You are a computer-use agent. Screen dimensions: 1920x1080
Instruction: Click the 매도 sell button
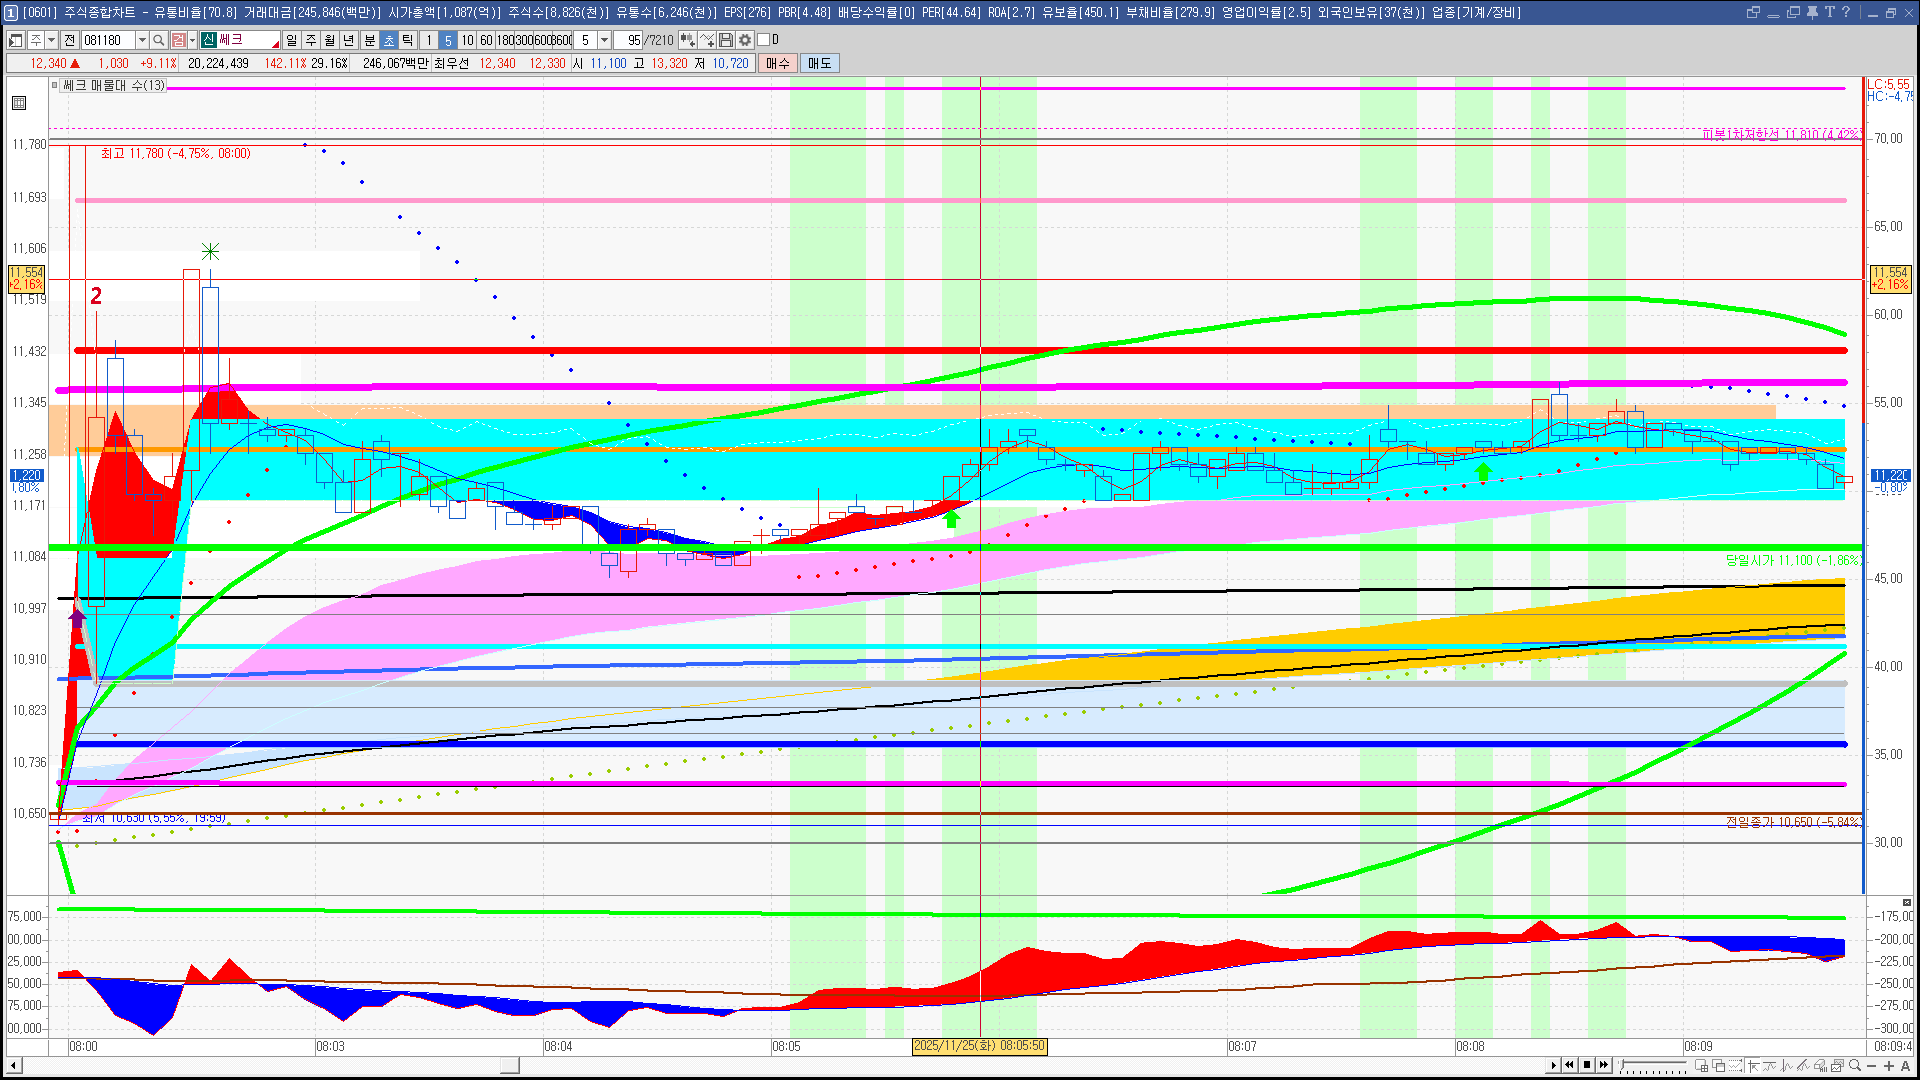pyautogui.click(x=820, y=63)
